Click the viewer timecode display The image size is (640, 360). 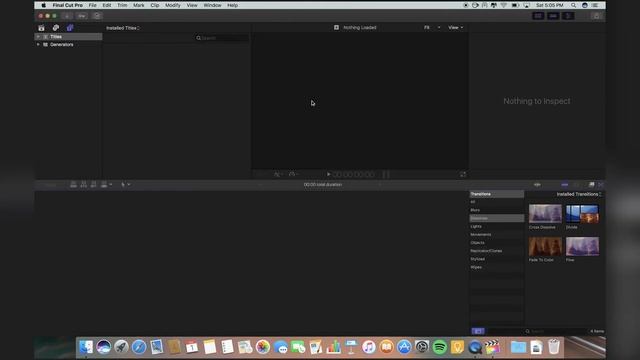353,175
